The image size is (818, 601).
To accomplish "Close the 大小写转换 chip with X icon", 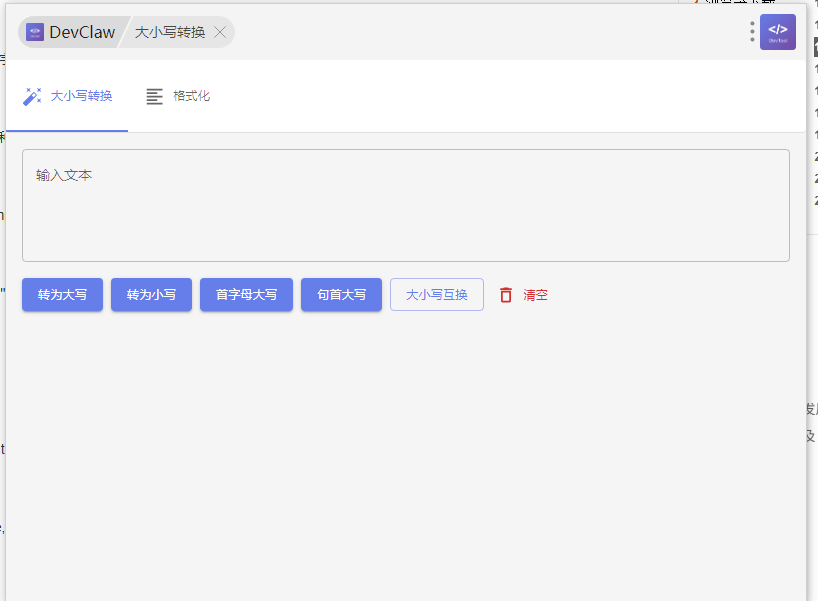I will [x=221, y=32].
